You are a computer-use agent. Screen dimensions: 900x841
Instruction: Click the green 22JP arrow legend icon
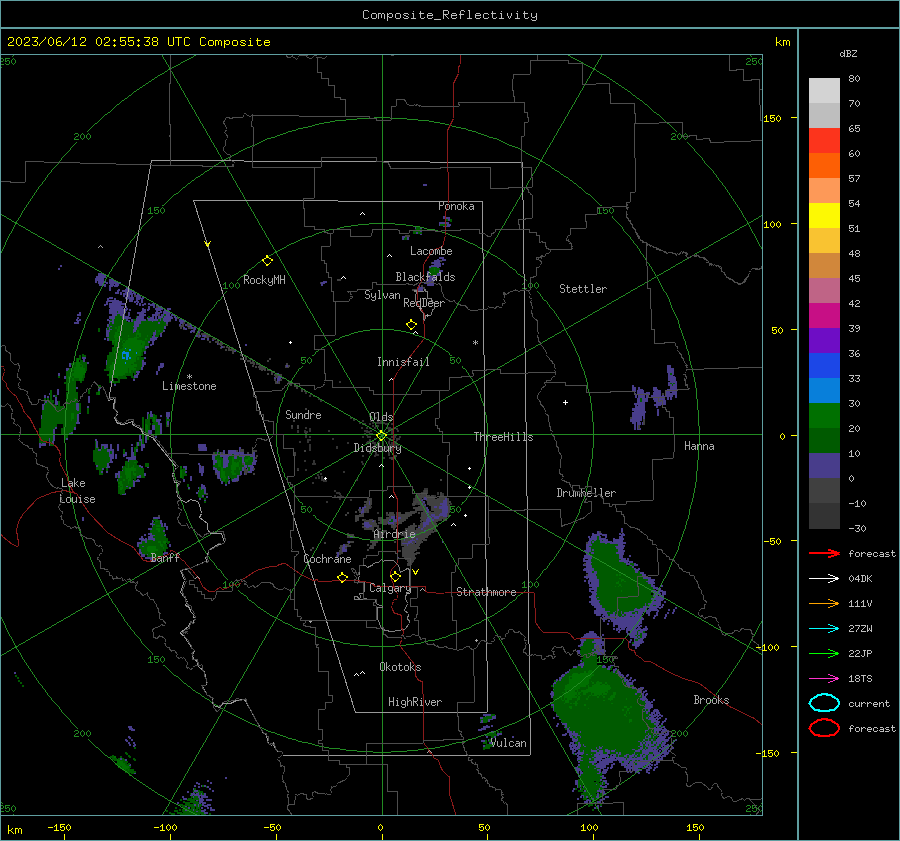click(x=824, y=653)
